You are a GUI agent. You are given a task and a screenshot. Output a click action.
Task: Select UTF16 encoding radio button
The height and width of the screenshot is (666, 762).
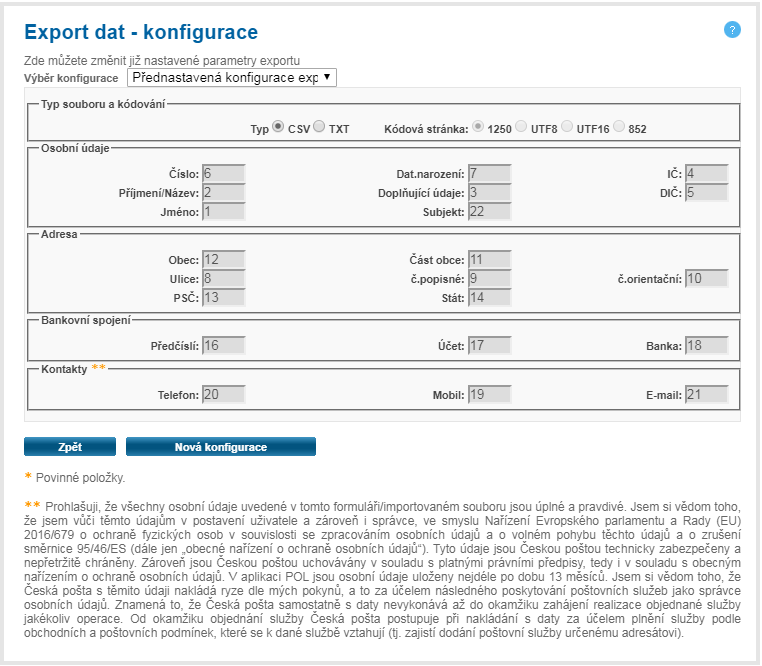point(567,127)
